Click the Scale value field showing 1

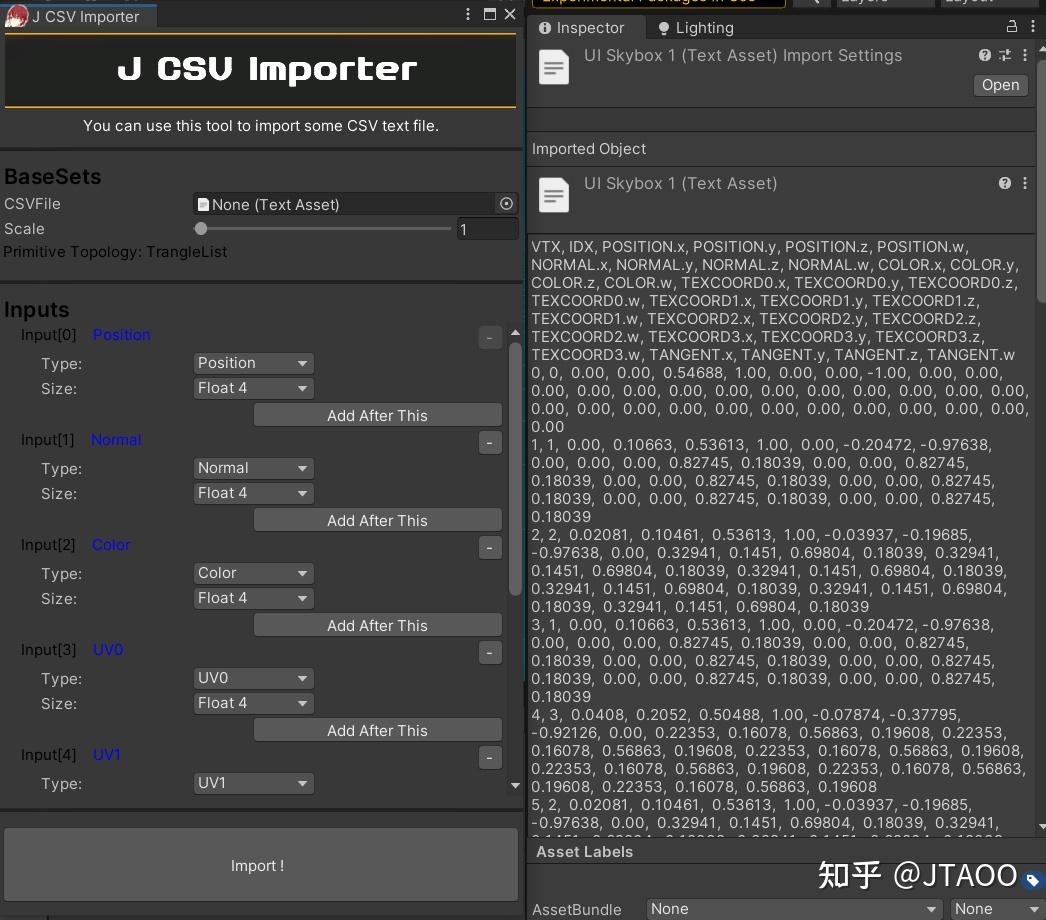[x=488, y=229]
